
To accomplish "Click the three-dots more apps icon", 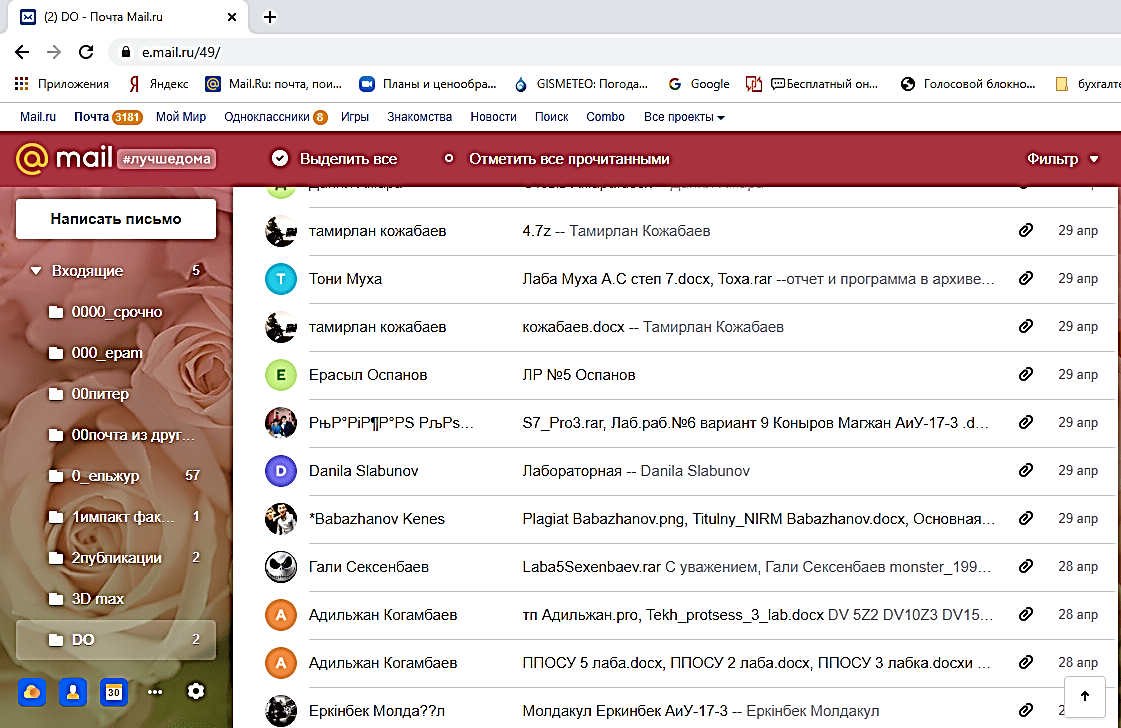I will [x=154, y=692].
